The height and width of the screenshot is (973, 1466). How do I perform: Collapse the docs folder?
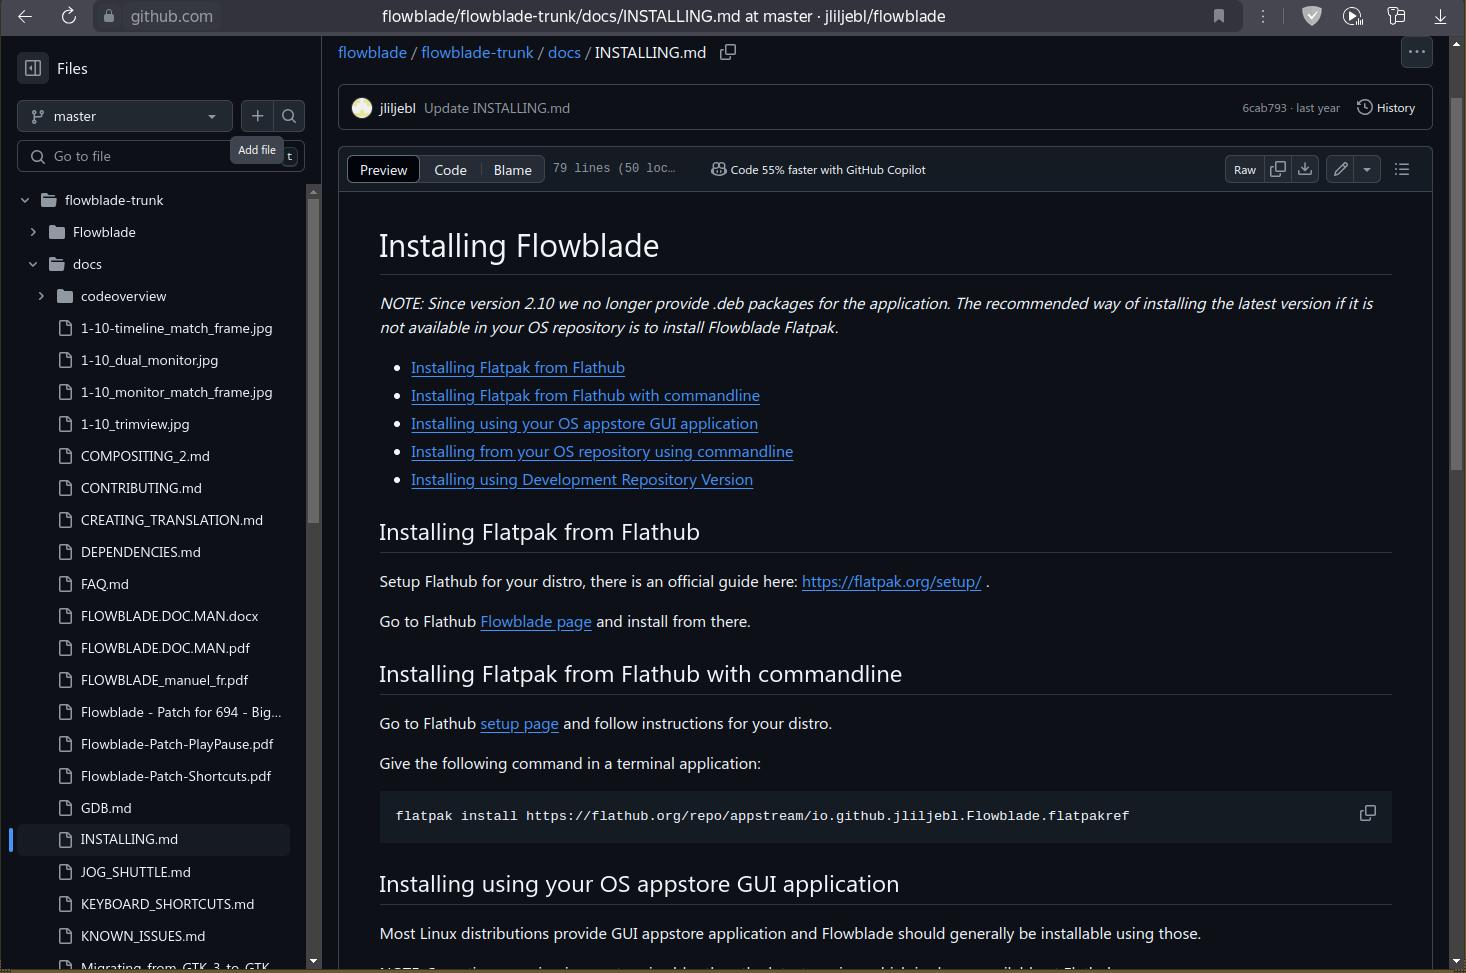click(33, 264)
